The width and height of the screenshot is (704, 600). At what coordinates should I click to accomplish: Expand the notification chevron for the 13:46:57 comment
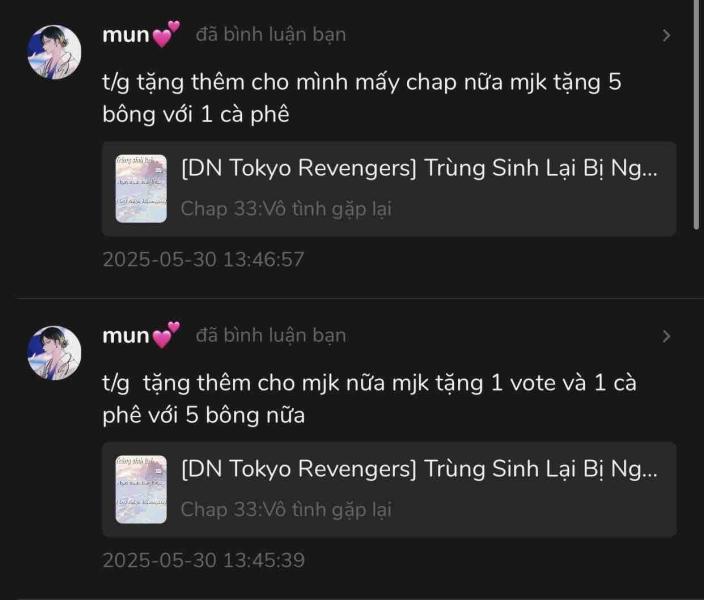[666, 35]
